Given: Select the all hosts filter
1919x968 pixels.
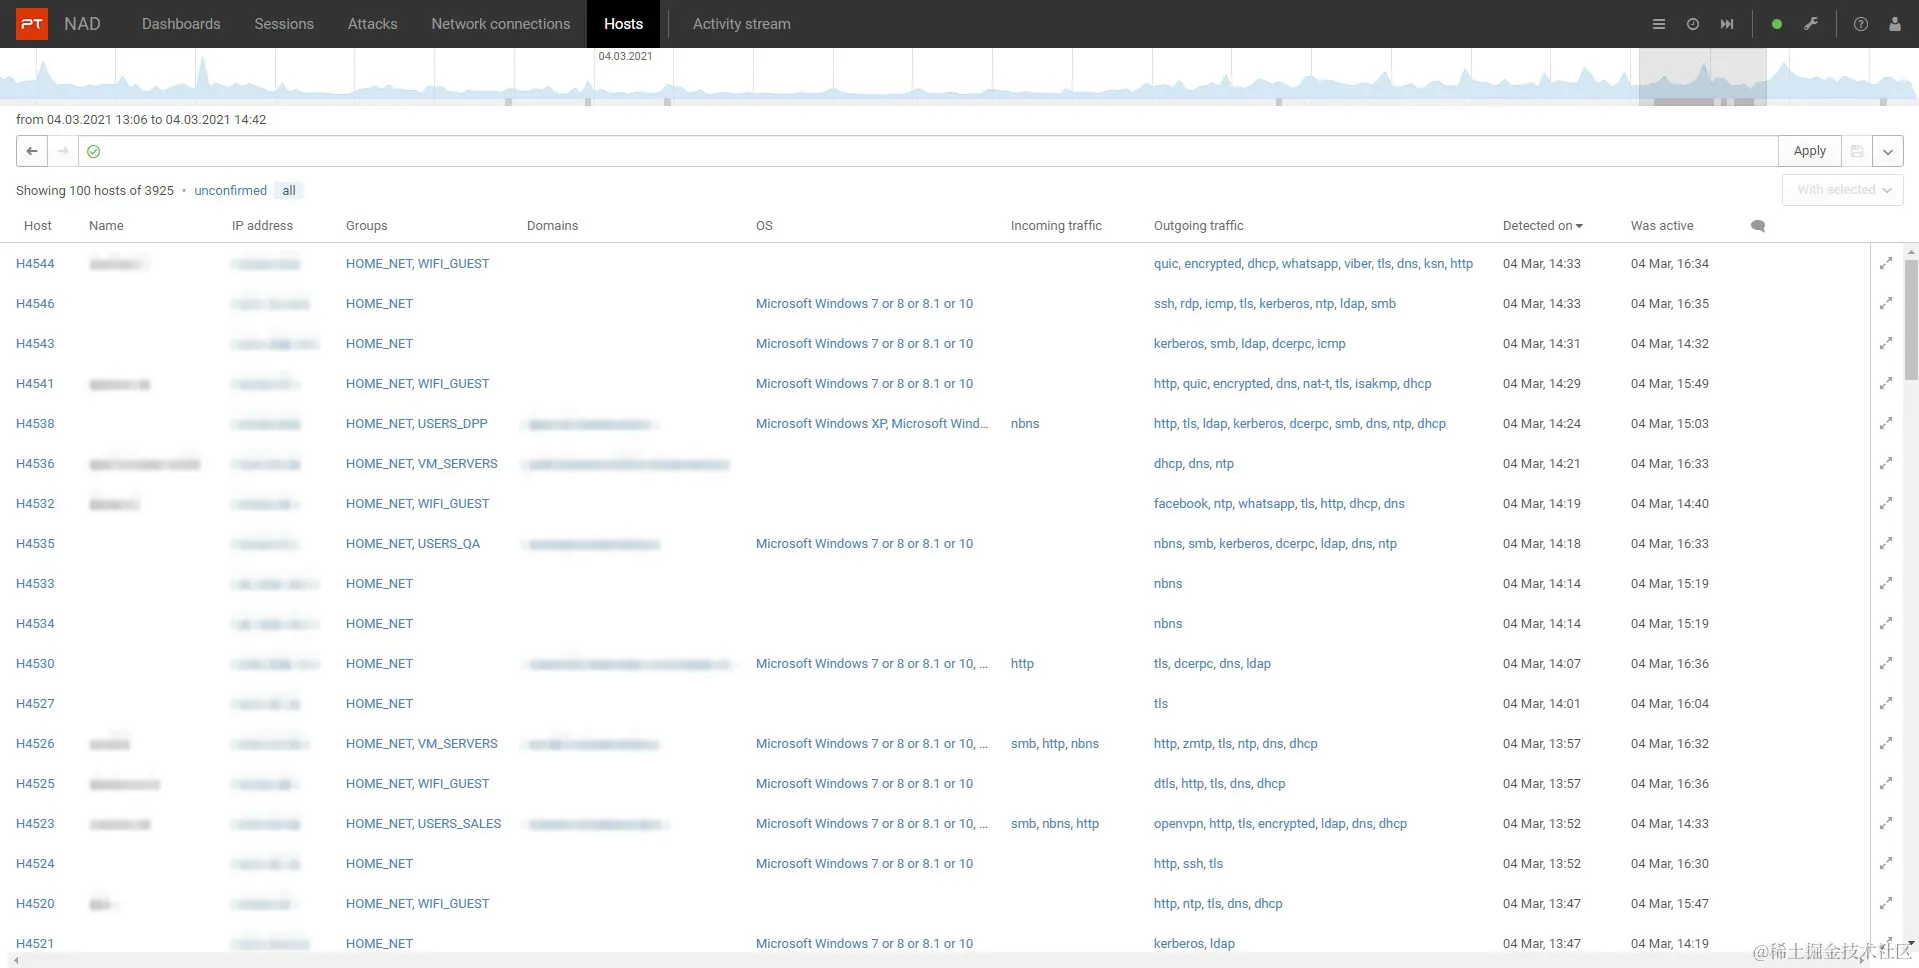Looking at the screenshot, I should 289,191.
